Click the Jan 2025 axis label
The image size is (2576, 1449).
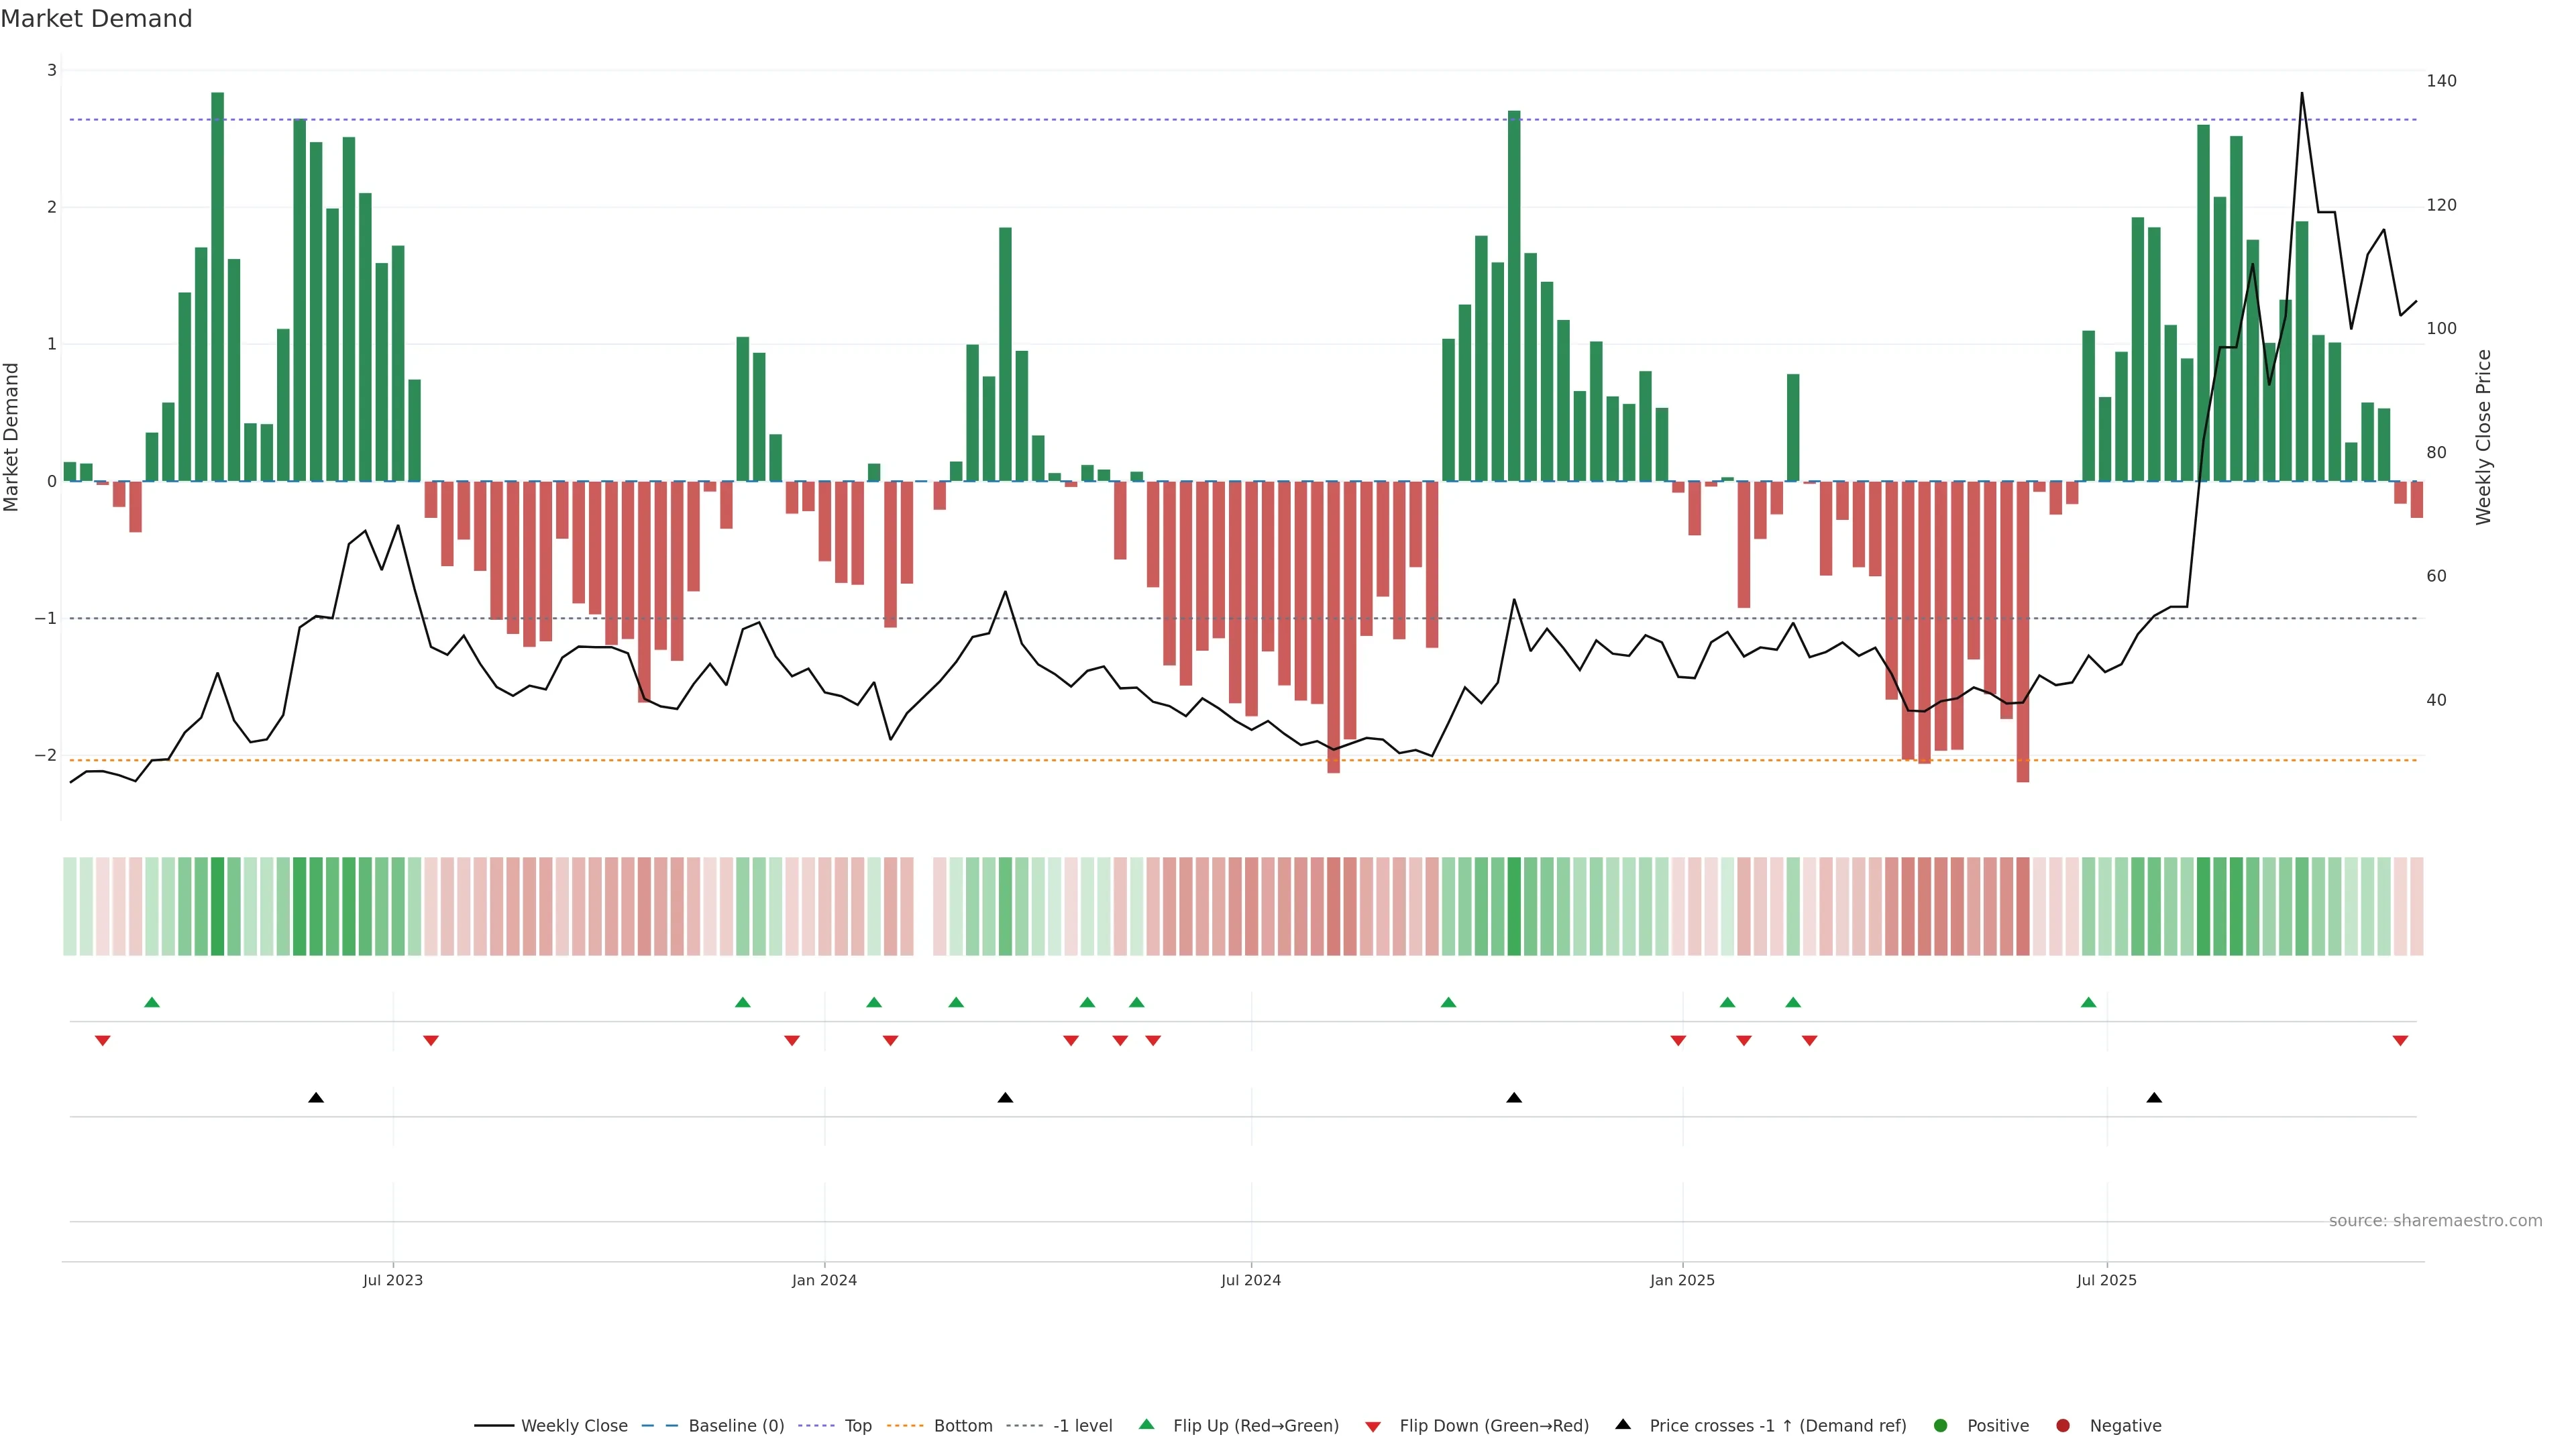pyautogui.click(x=1682, y=1280)
